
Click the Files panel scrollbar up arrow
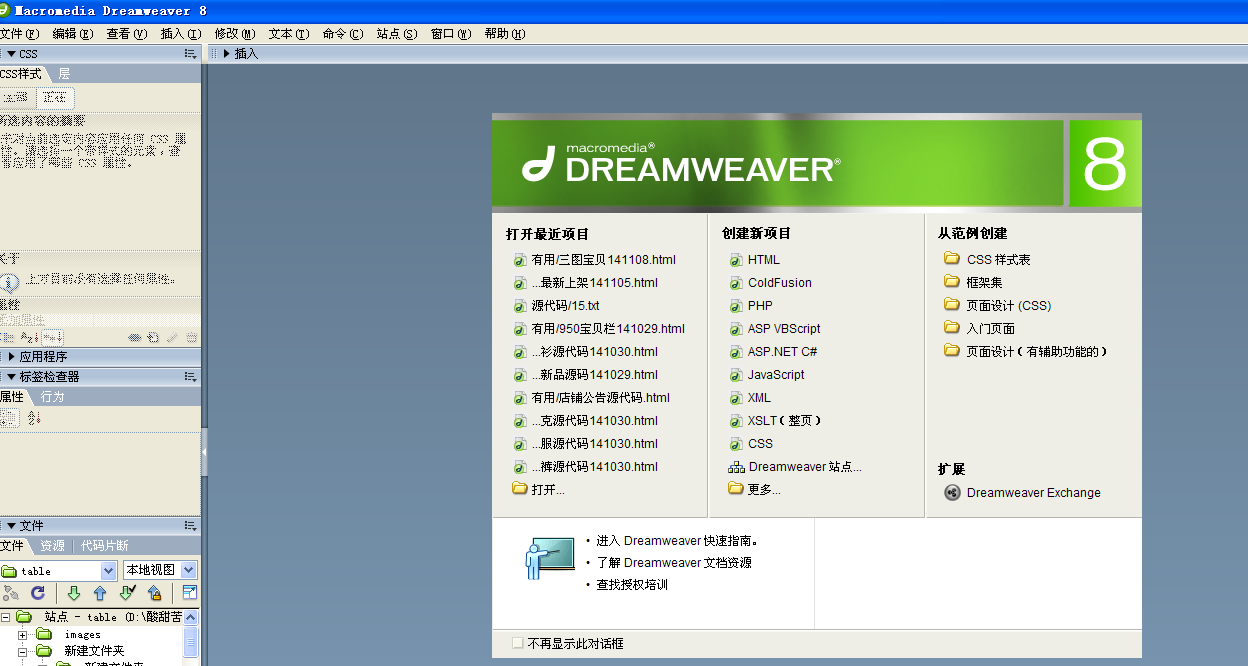point(191,618)
